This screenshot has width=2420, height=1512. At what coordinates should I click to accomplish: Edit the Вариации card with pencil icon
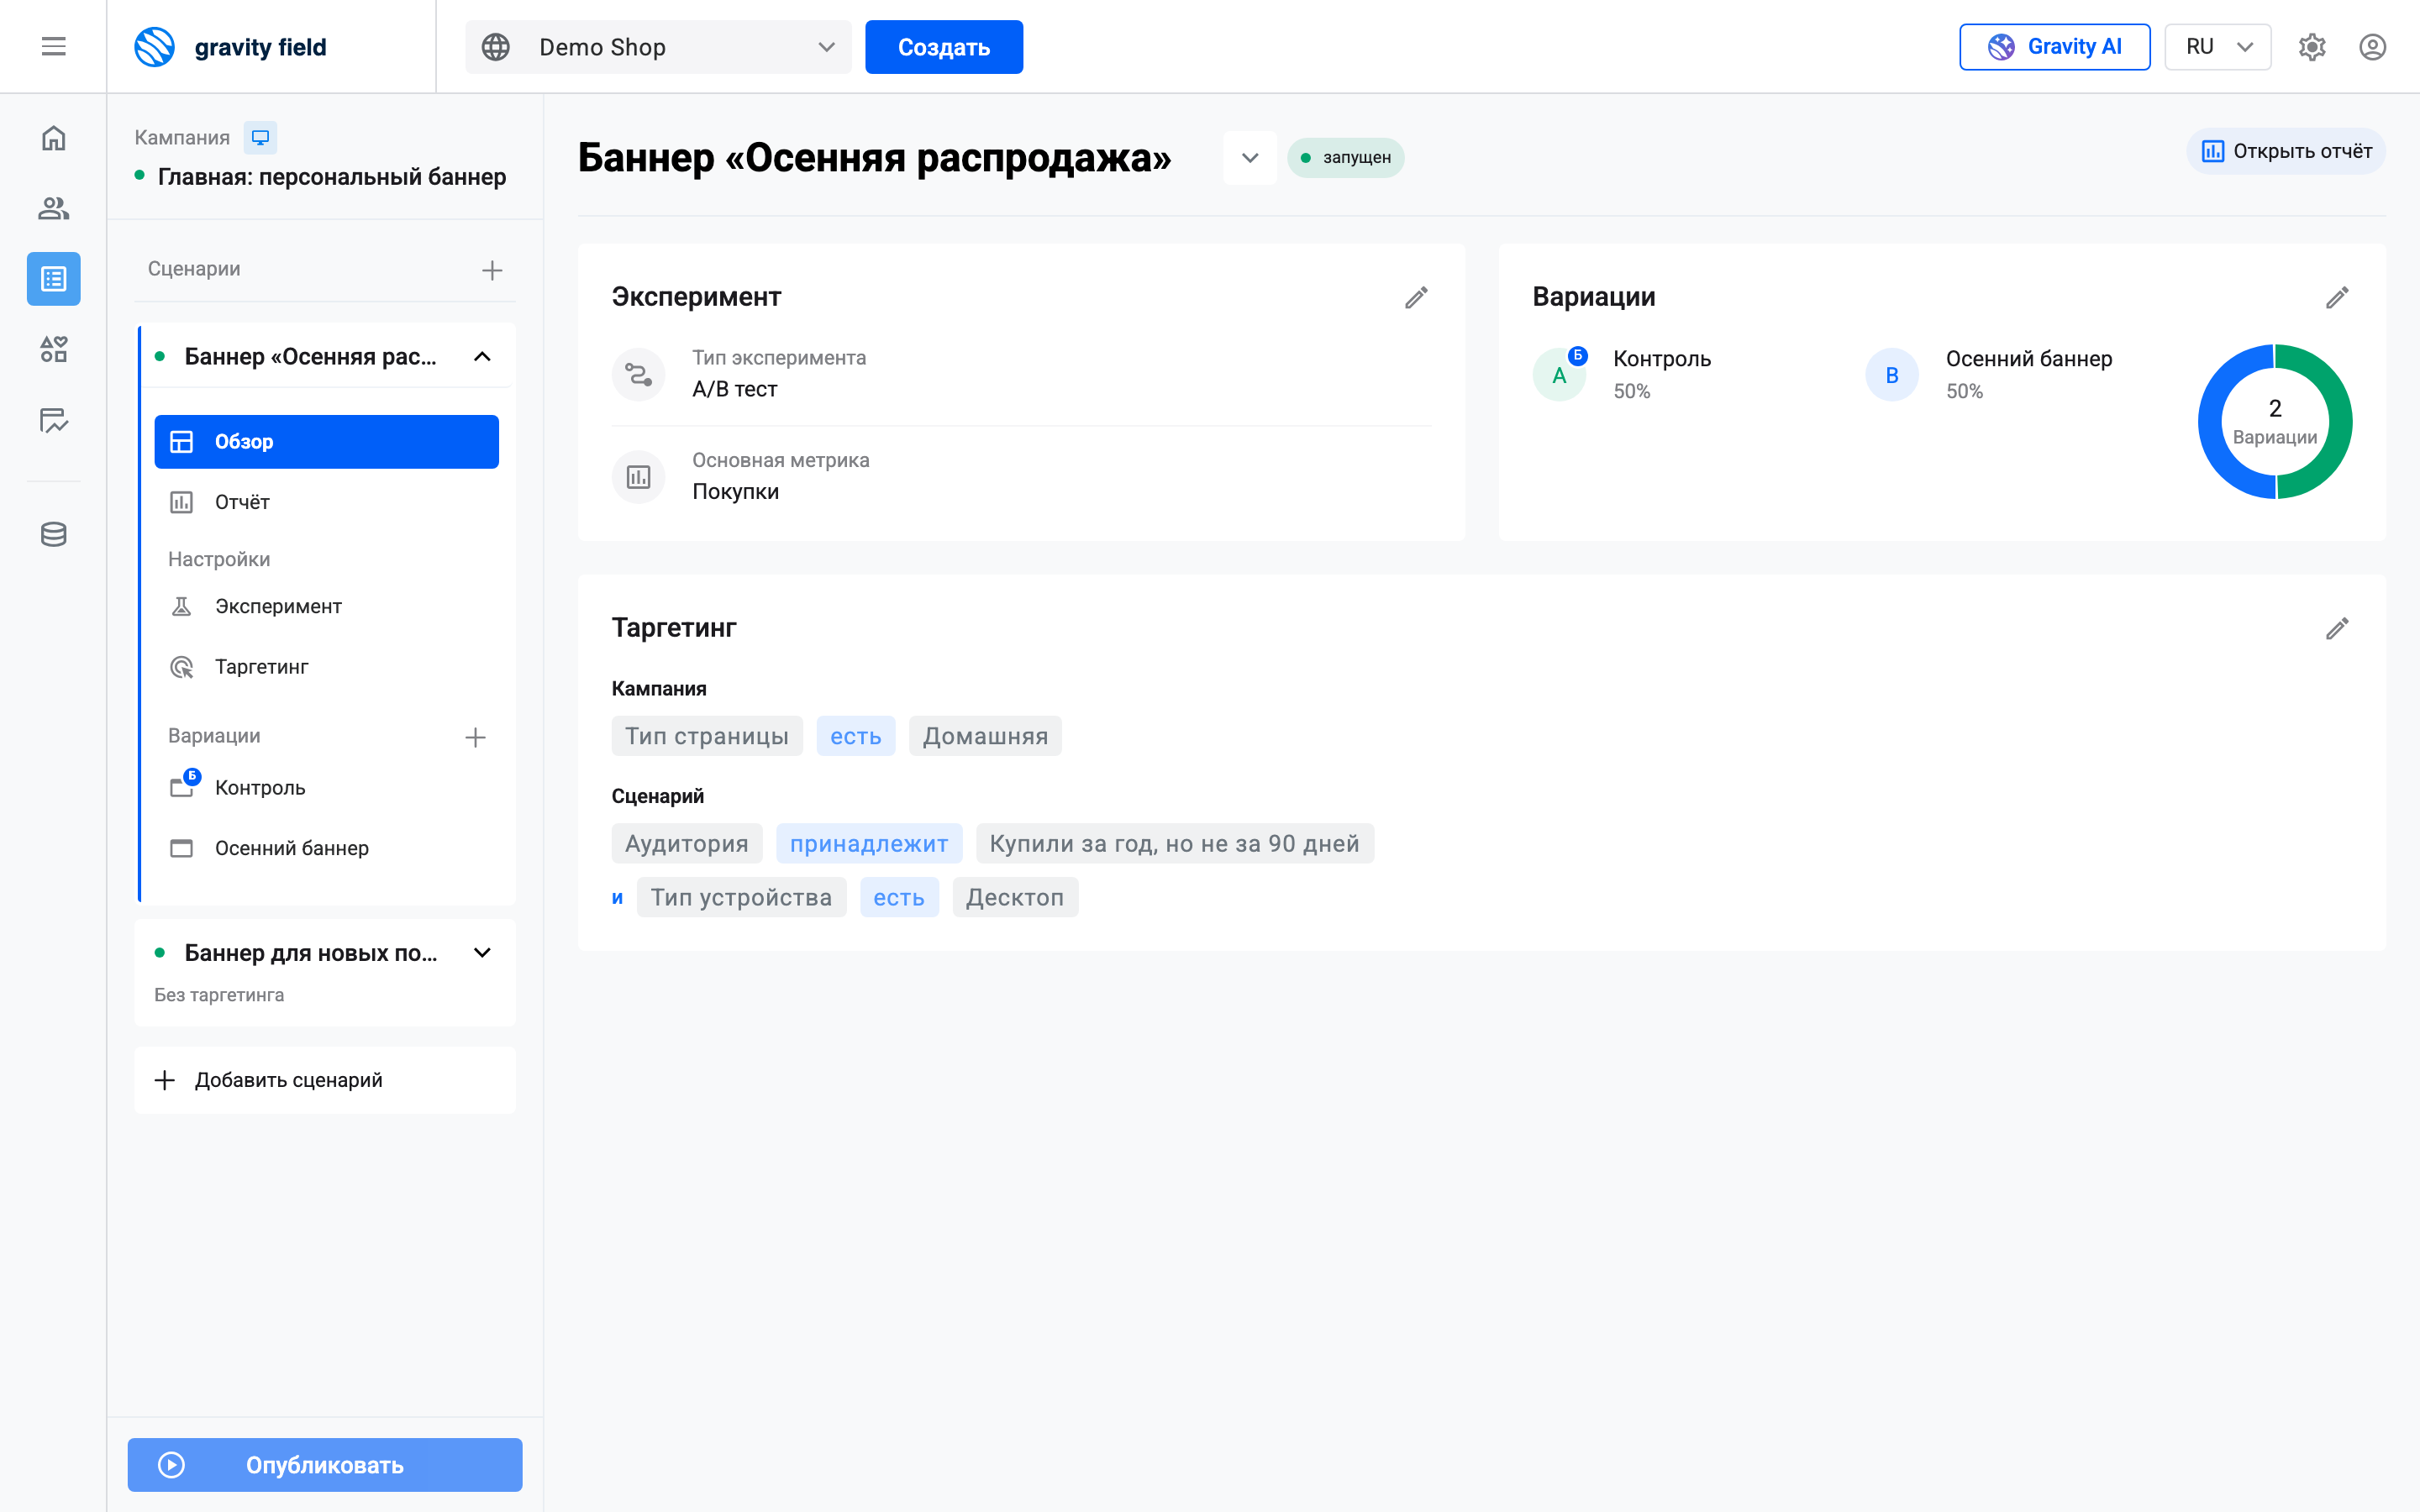[2337, 297]
